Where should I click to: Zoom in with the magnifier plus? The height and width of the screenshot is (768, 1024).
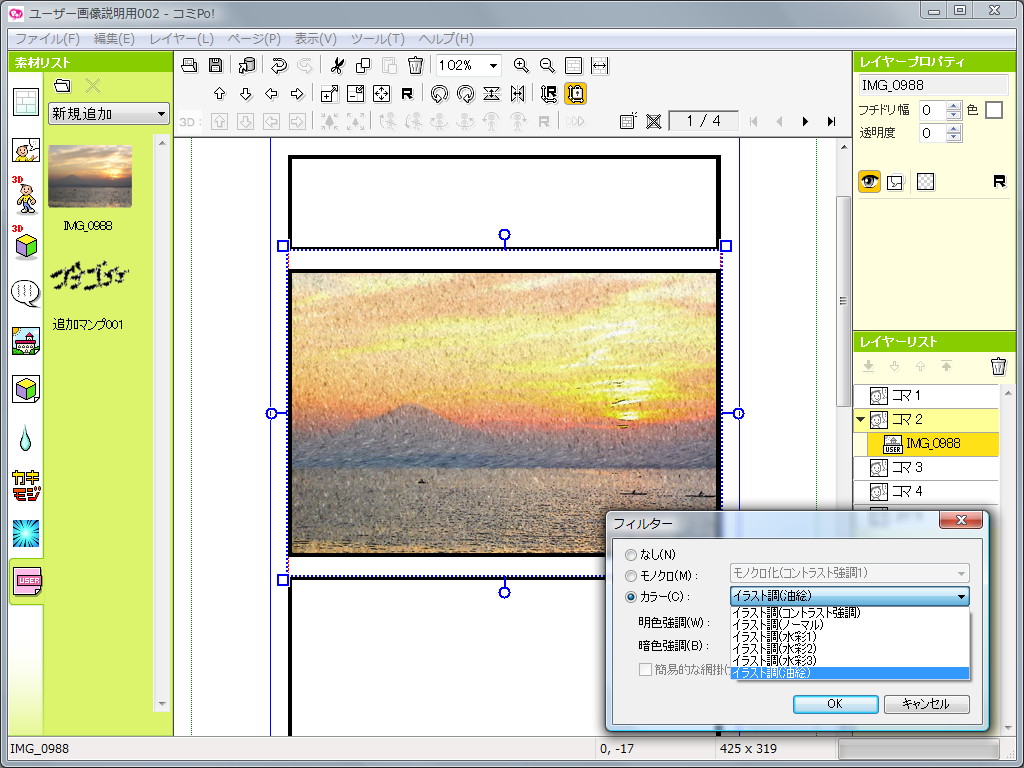pyautogui.click(x=520, y=65)
